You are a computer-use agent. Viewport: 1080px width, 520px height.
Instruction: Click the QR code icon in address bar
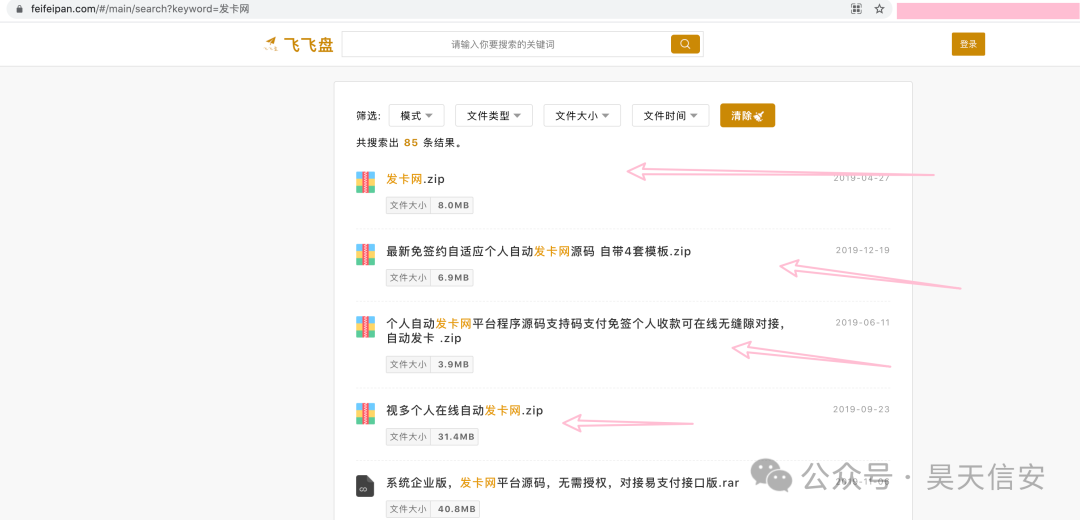coord(856,9)
